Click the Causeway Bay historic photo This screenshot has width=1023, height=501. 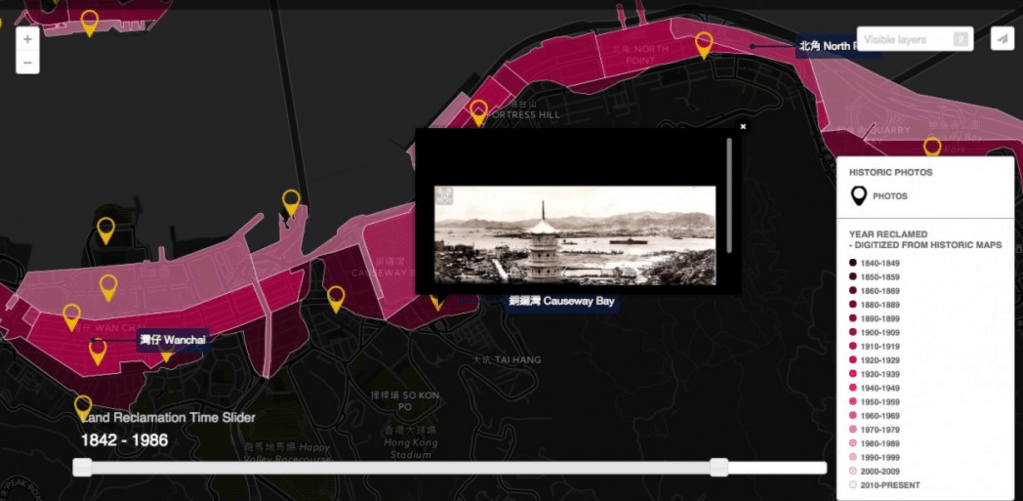(x=575, y=235)
